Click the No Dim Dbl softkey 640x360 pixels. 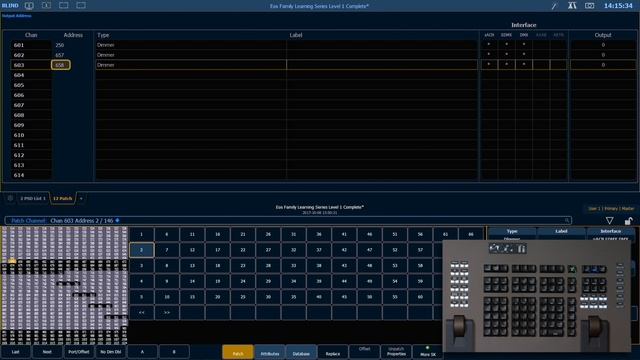111,352
